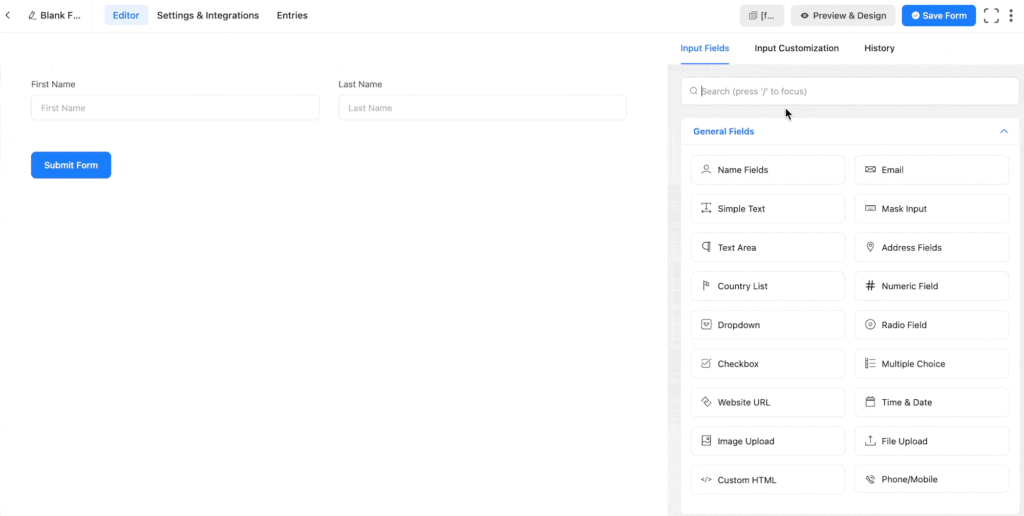The height and width of the screenshot is (516, 1024).
Task: Add a Radio Field element
Action: [931, 325]
